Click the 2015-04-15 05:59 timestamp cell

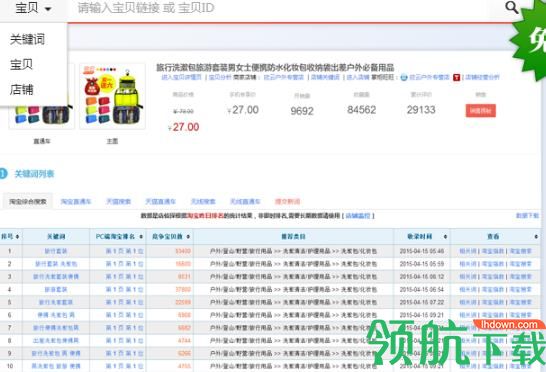pyautogui.click(x=422, y=264)
